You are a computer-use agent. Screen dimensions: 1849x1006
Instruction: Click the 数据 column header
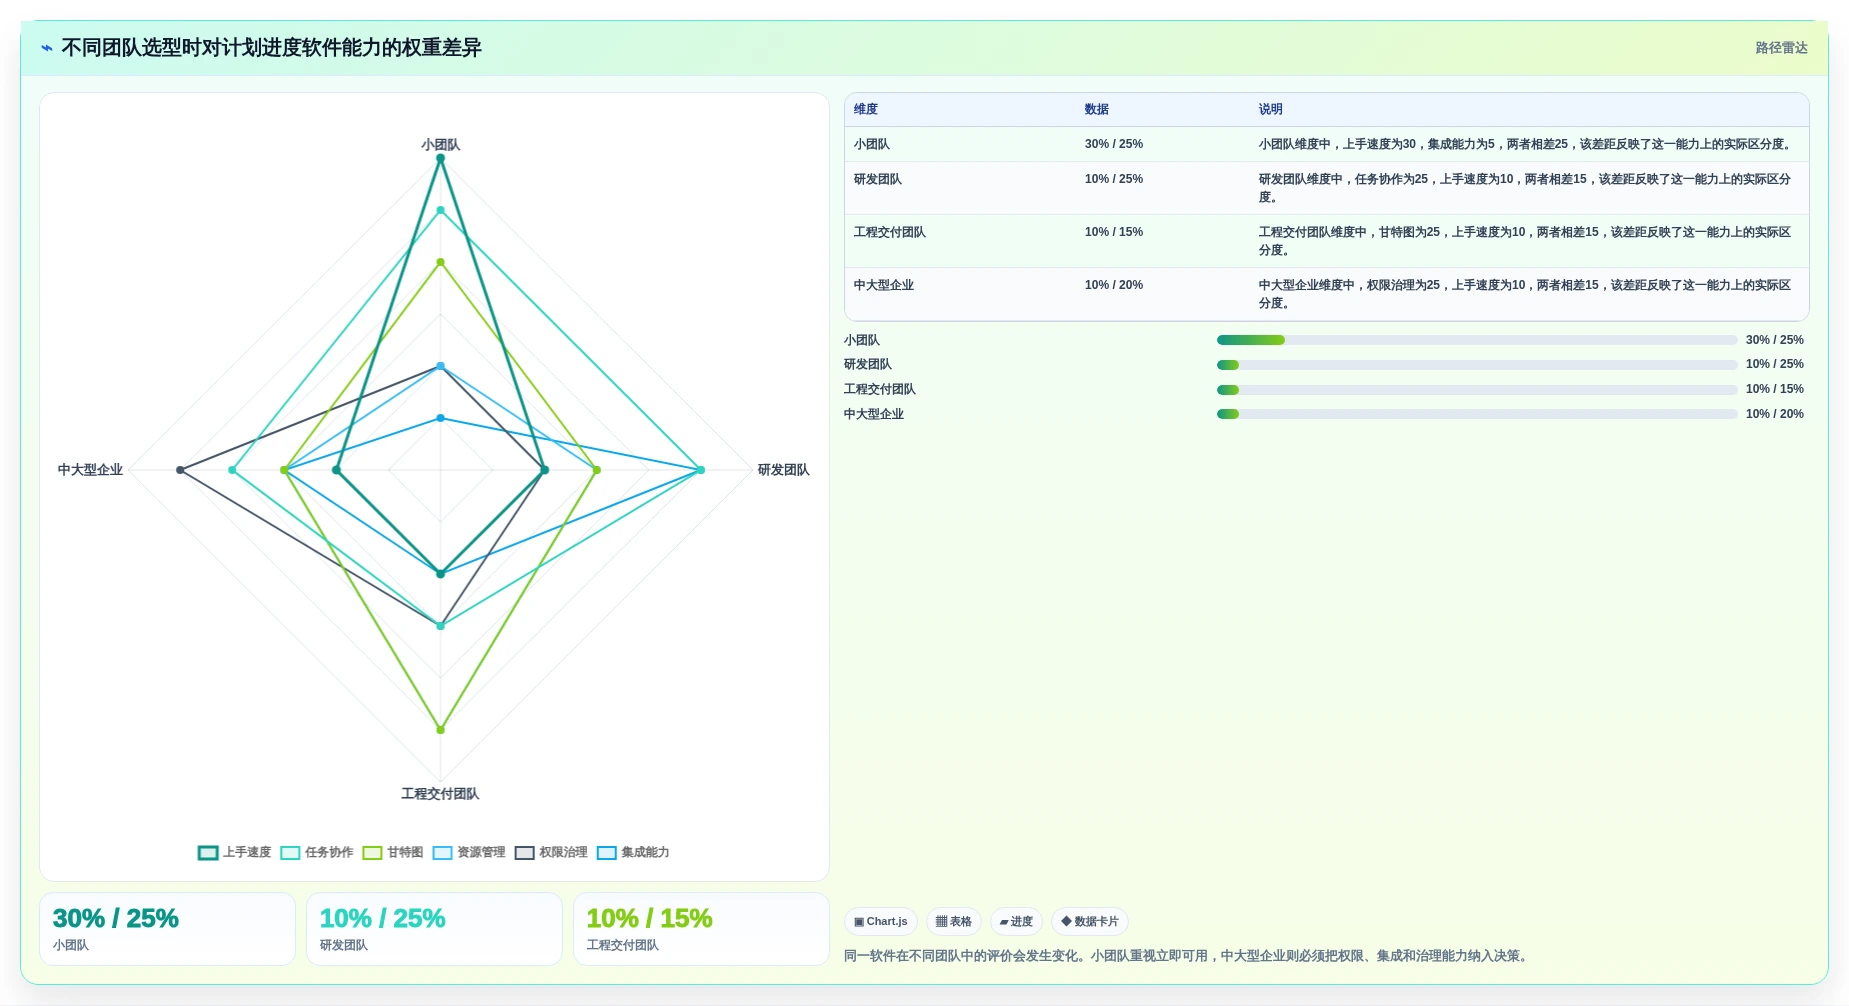[x=1097, y=109]
